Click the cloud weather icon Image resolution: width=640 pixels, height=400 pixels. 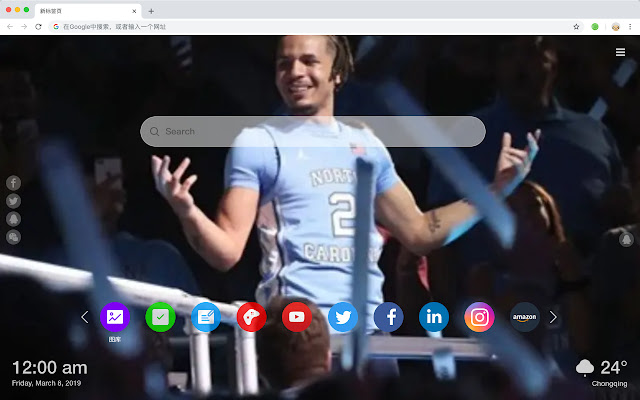coord(584,367)
